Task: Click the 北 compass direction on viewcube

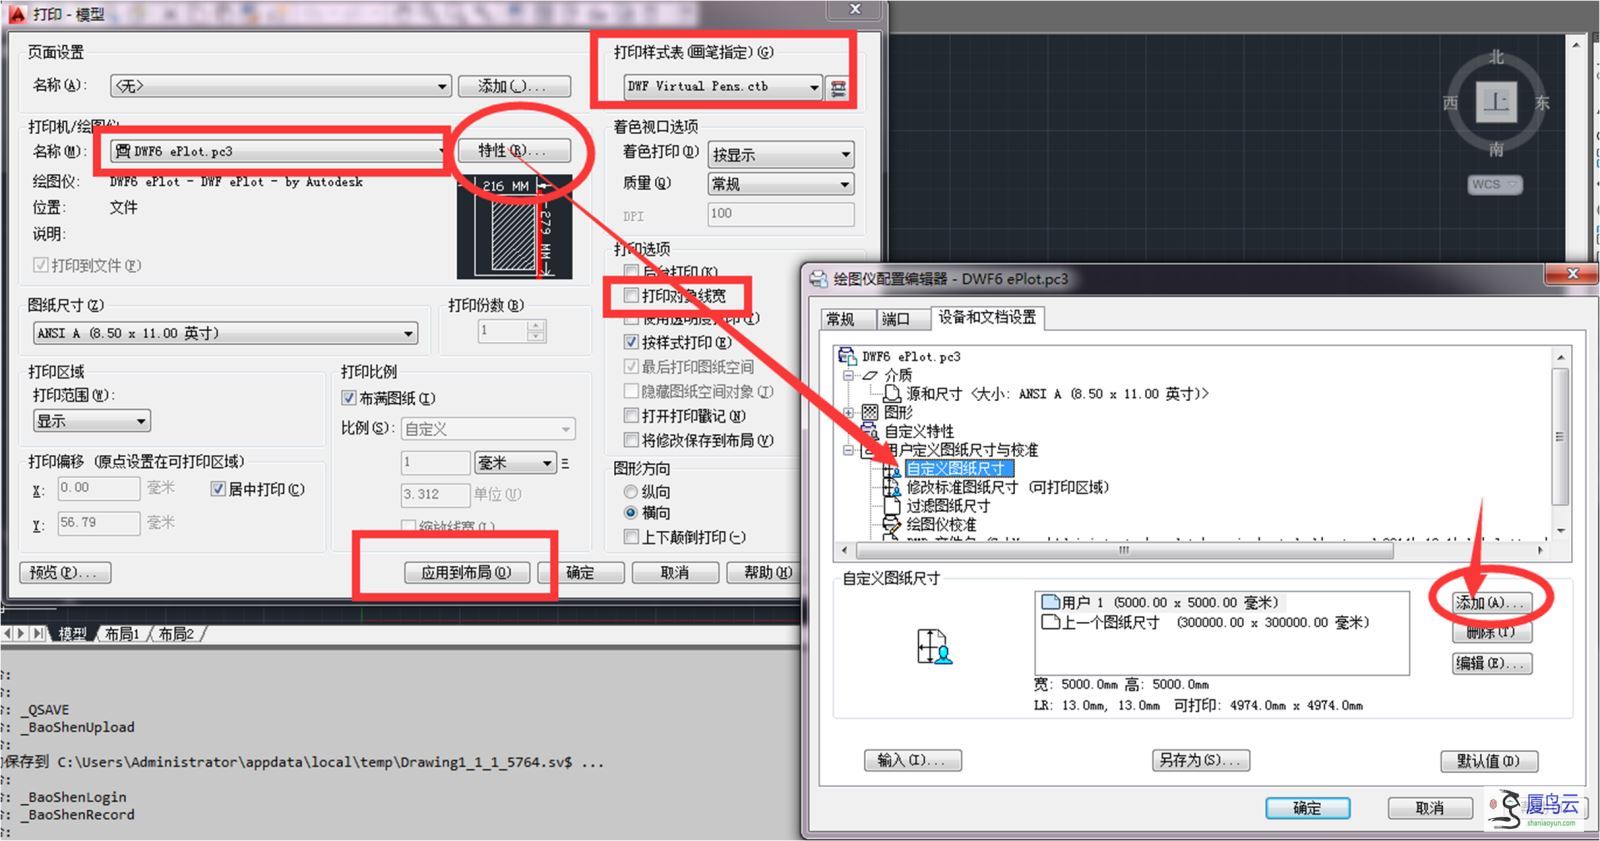Action: click(1496, 57)
